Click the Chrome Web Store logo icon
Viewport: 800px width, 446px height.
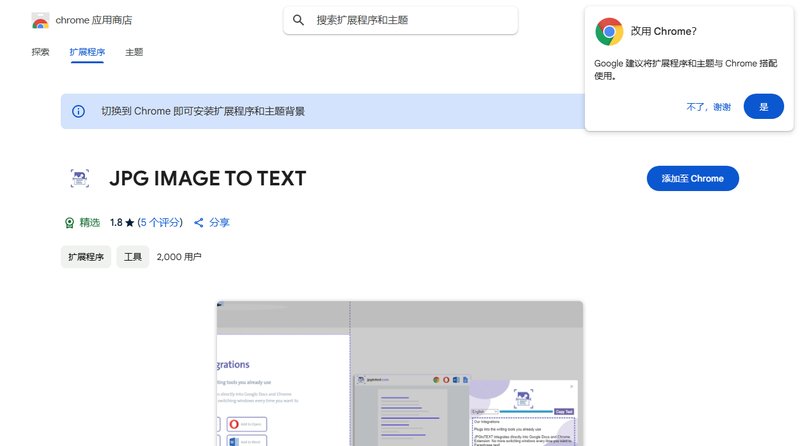tap(40, 20)
